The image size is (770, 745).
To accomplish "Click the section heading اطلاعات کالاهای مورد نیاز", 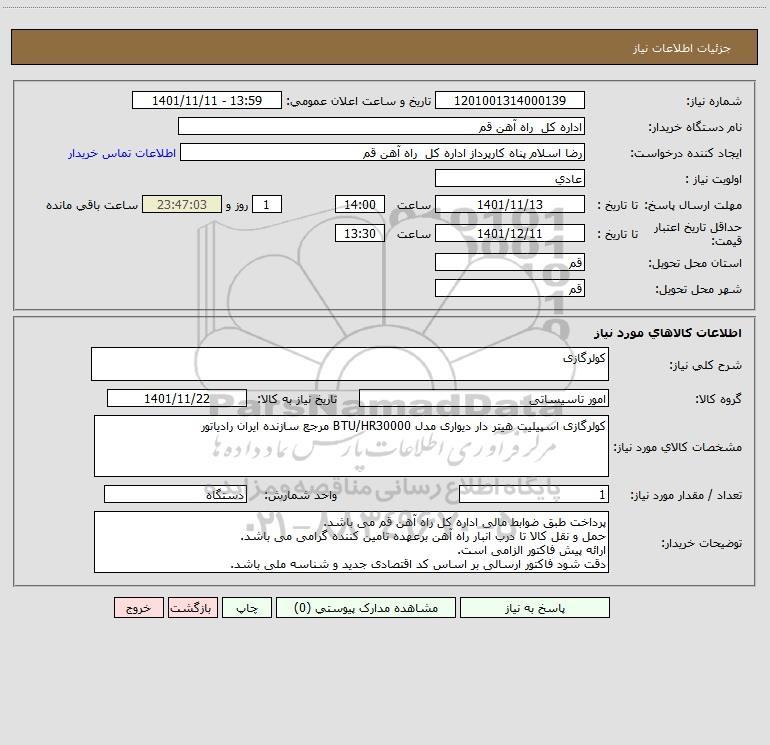I will (x=668, y=333).
